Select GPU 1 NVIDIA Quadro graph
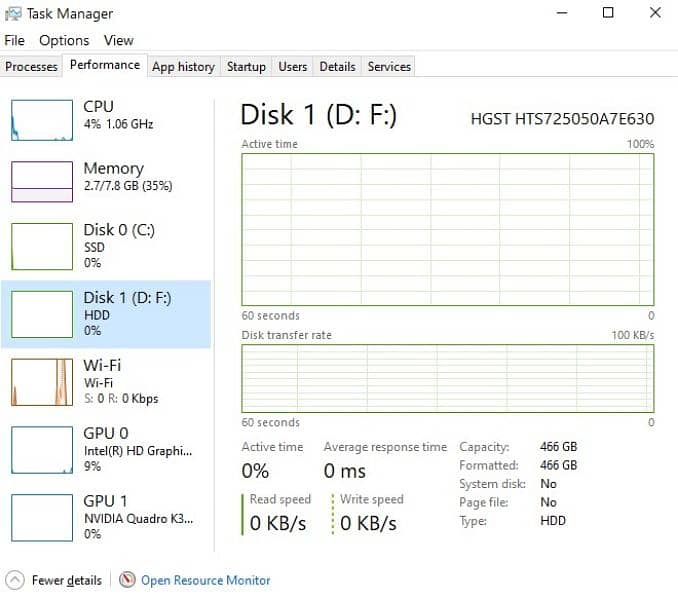Screen dimensions: 678x600 [x=41, y=517]
